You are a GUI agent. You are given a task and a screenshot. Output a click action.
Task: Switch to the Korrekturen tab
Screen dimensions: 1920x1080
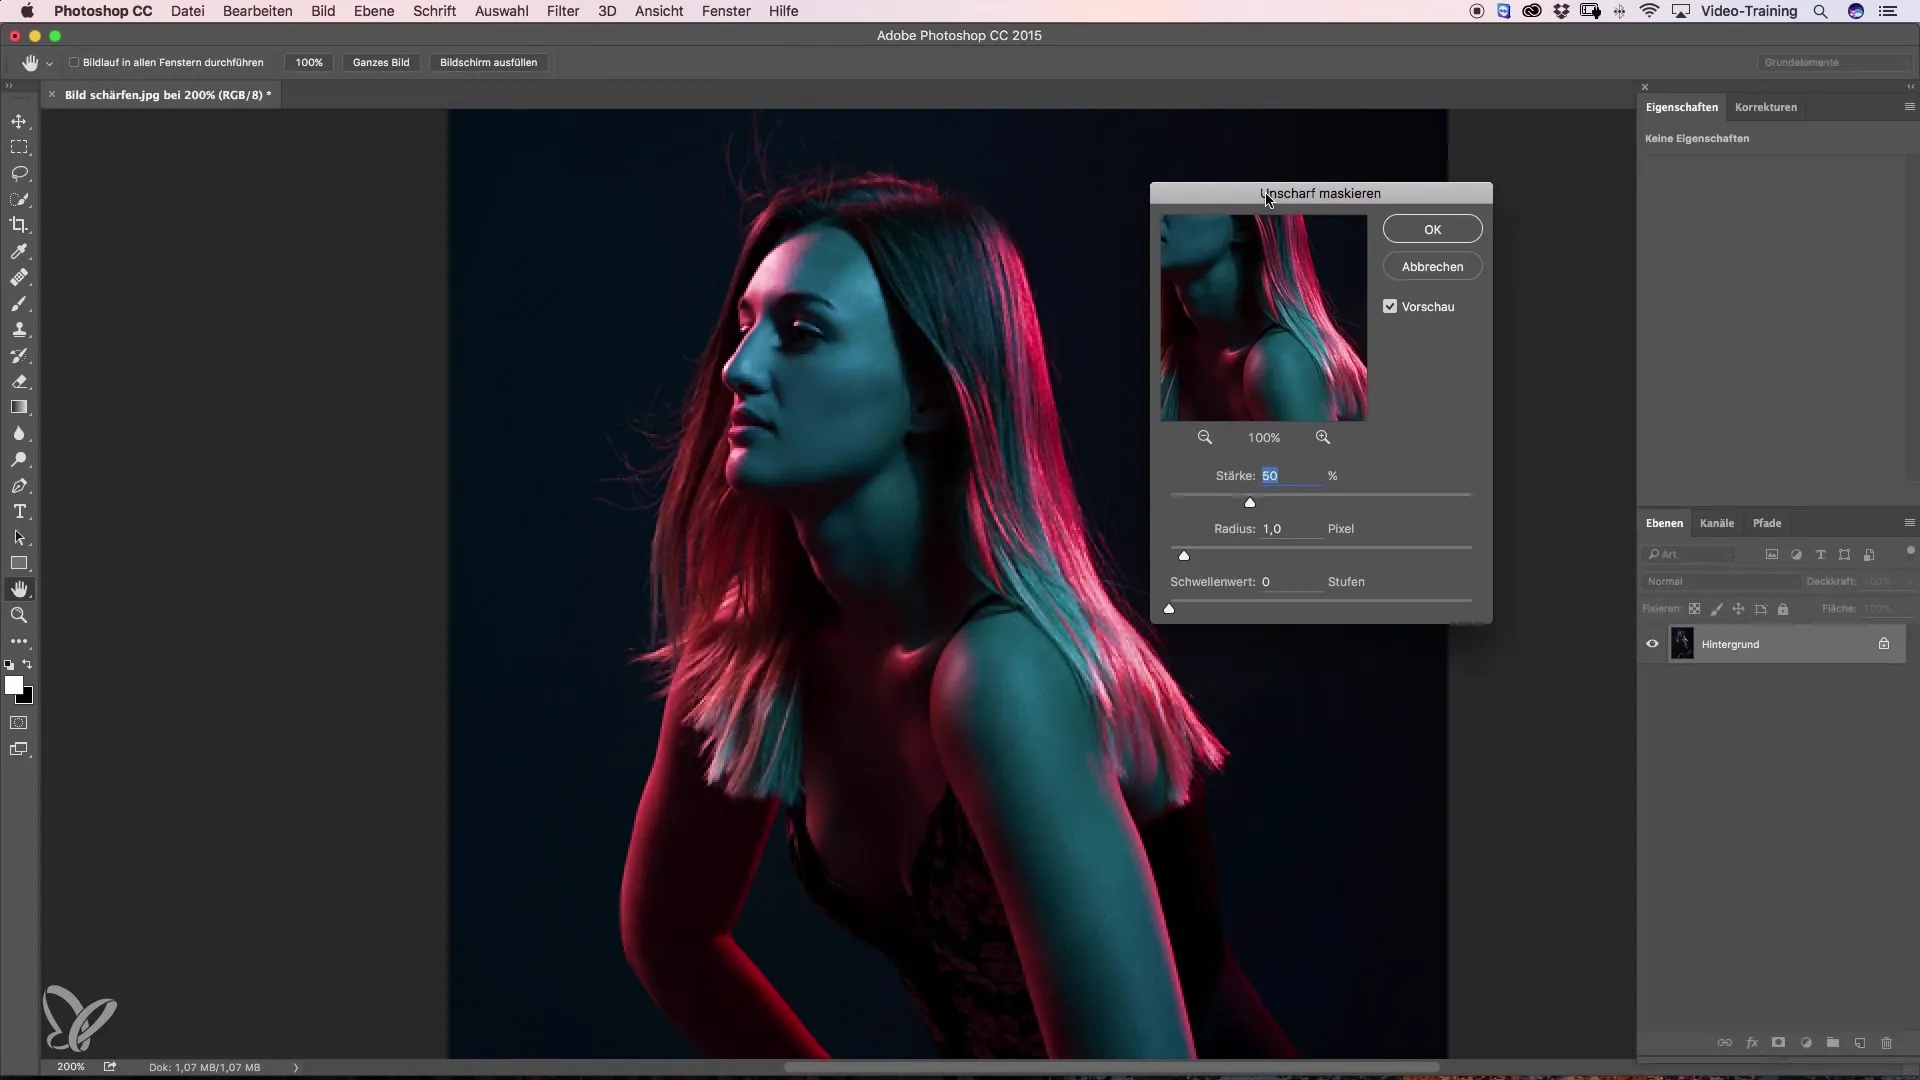(x=1766, y=107)
